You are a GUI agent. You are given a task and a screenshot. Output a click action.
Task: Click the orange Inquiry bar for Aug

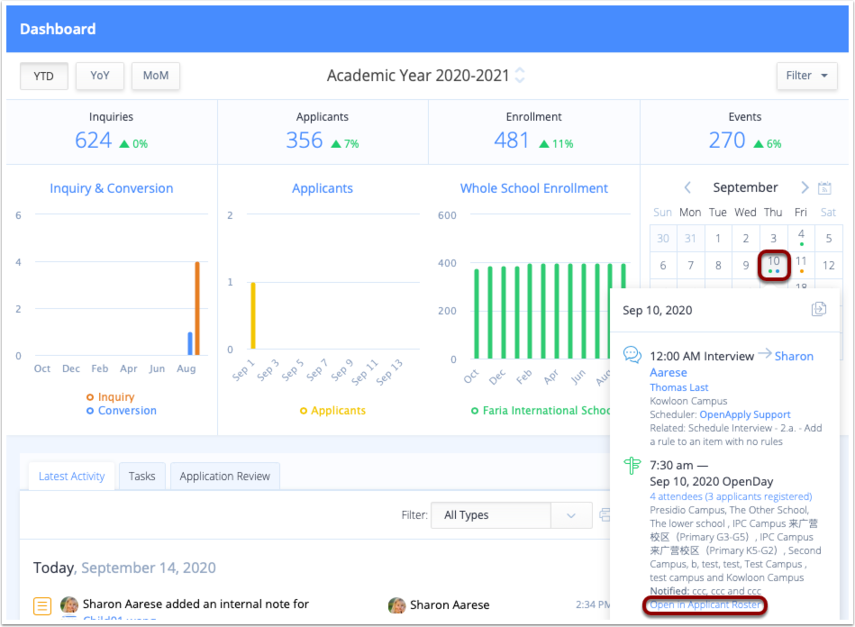197,309
